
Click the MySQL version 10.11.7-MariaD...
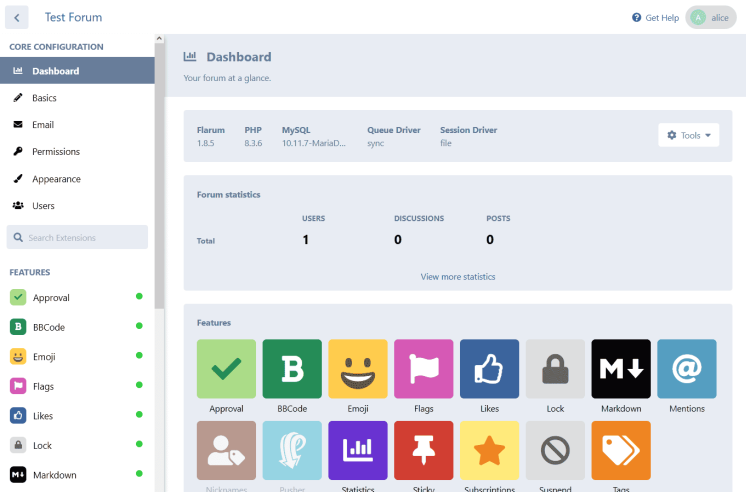pos(314,143)
